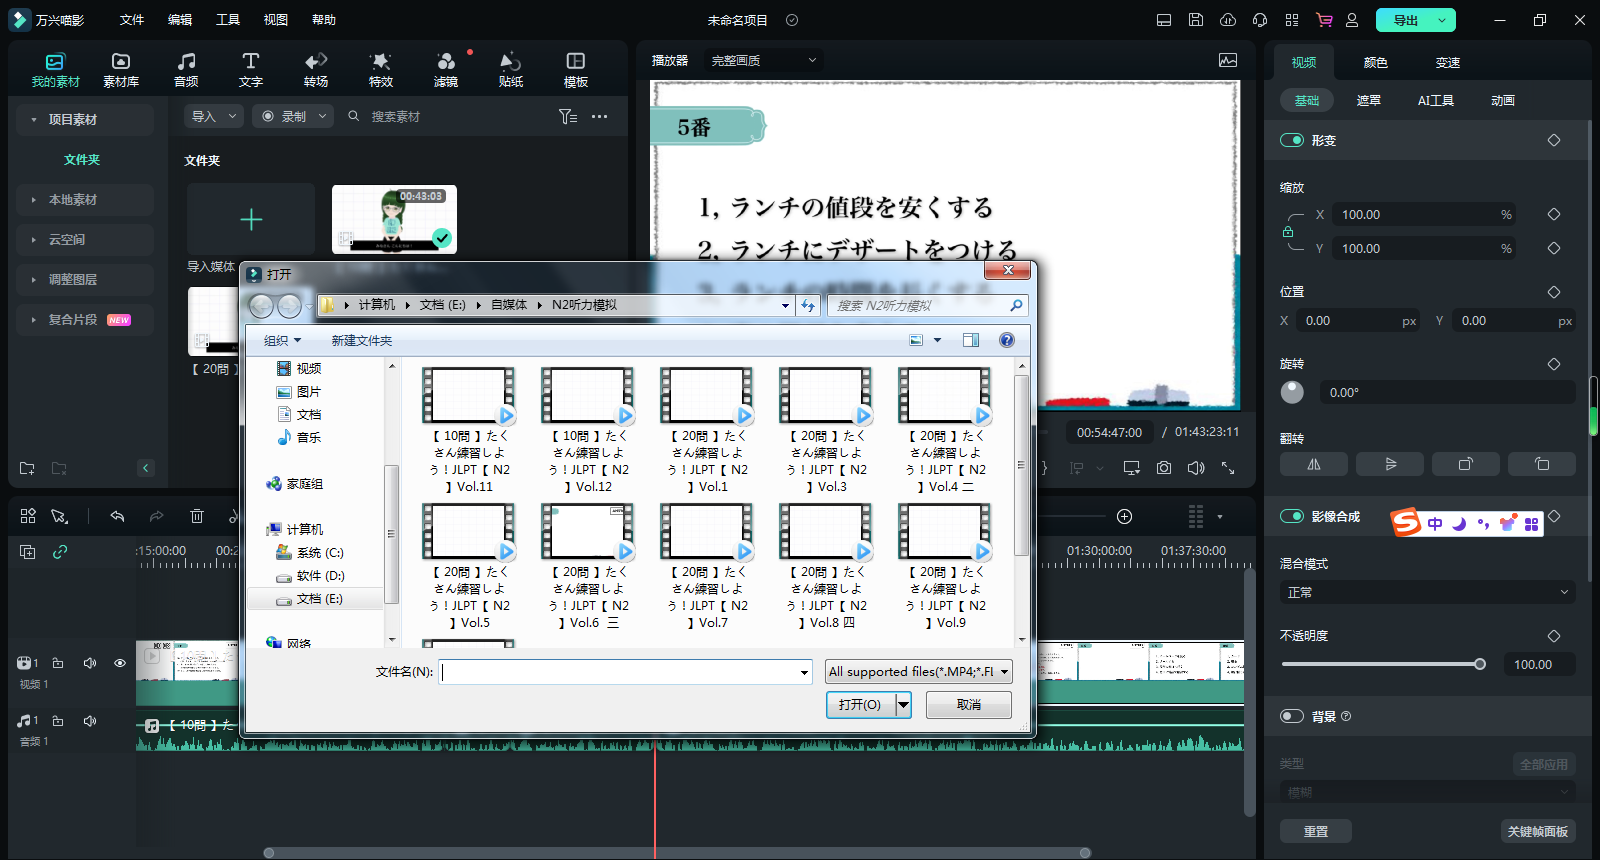The height and width of the screenshot is (860, 1600).
Task: Disable the 影像合成 toggle
Action: click(x=1292, y=516)
